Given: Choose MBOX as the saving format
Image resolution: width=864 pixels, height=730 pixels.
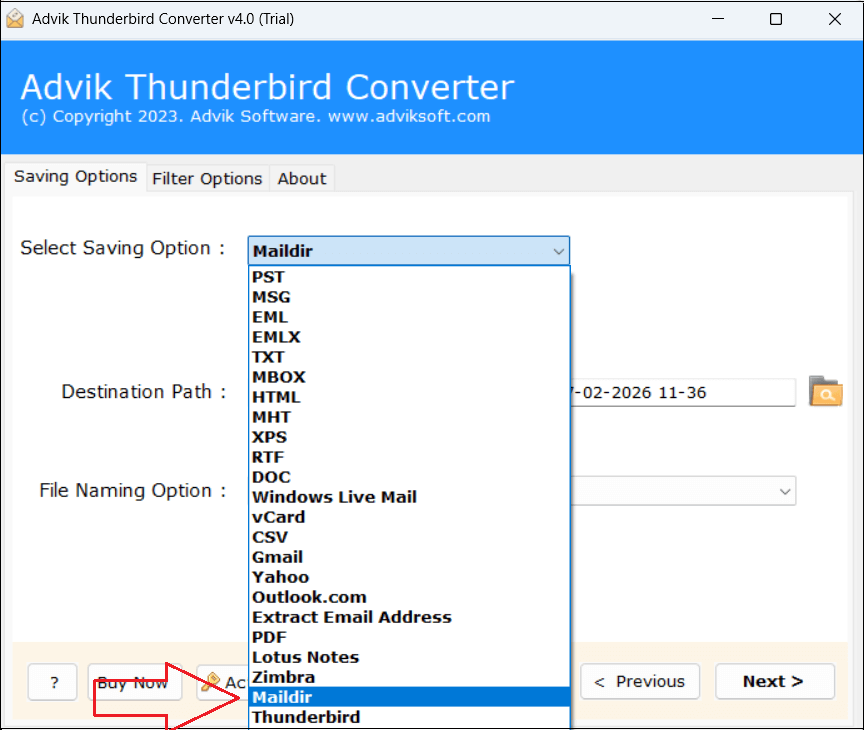Looking at the screenshot, I should [x=278, y=377].
